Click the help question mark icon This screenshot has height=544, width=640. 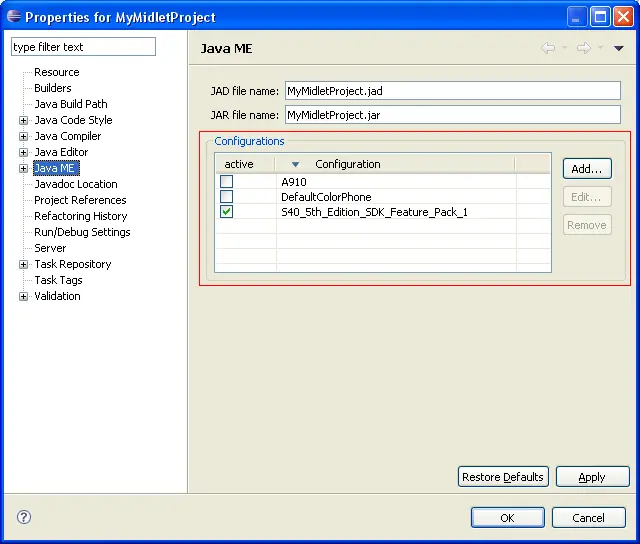[x=24, y=517]
